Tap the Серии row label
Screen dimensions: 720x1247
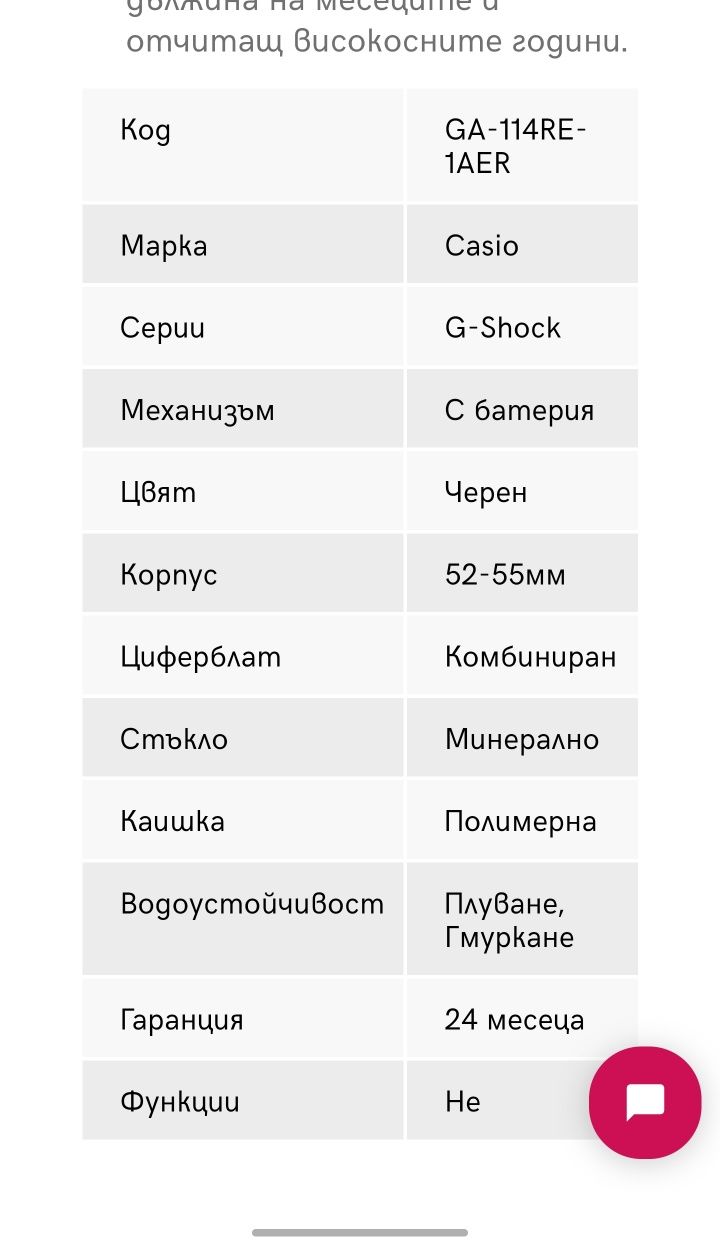163,328
